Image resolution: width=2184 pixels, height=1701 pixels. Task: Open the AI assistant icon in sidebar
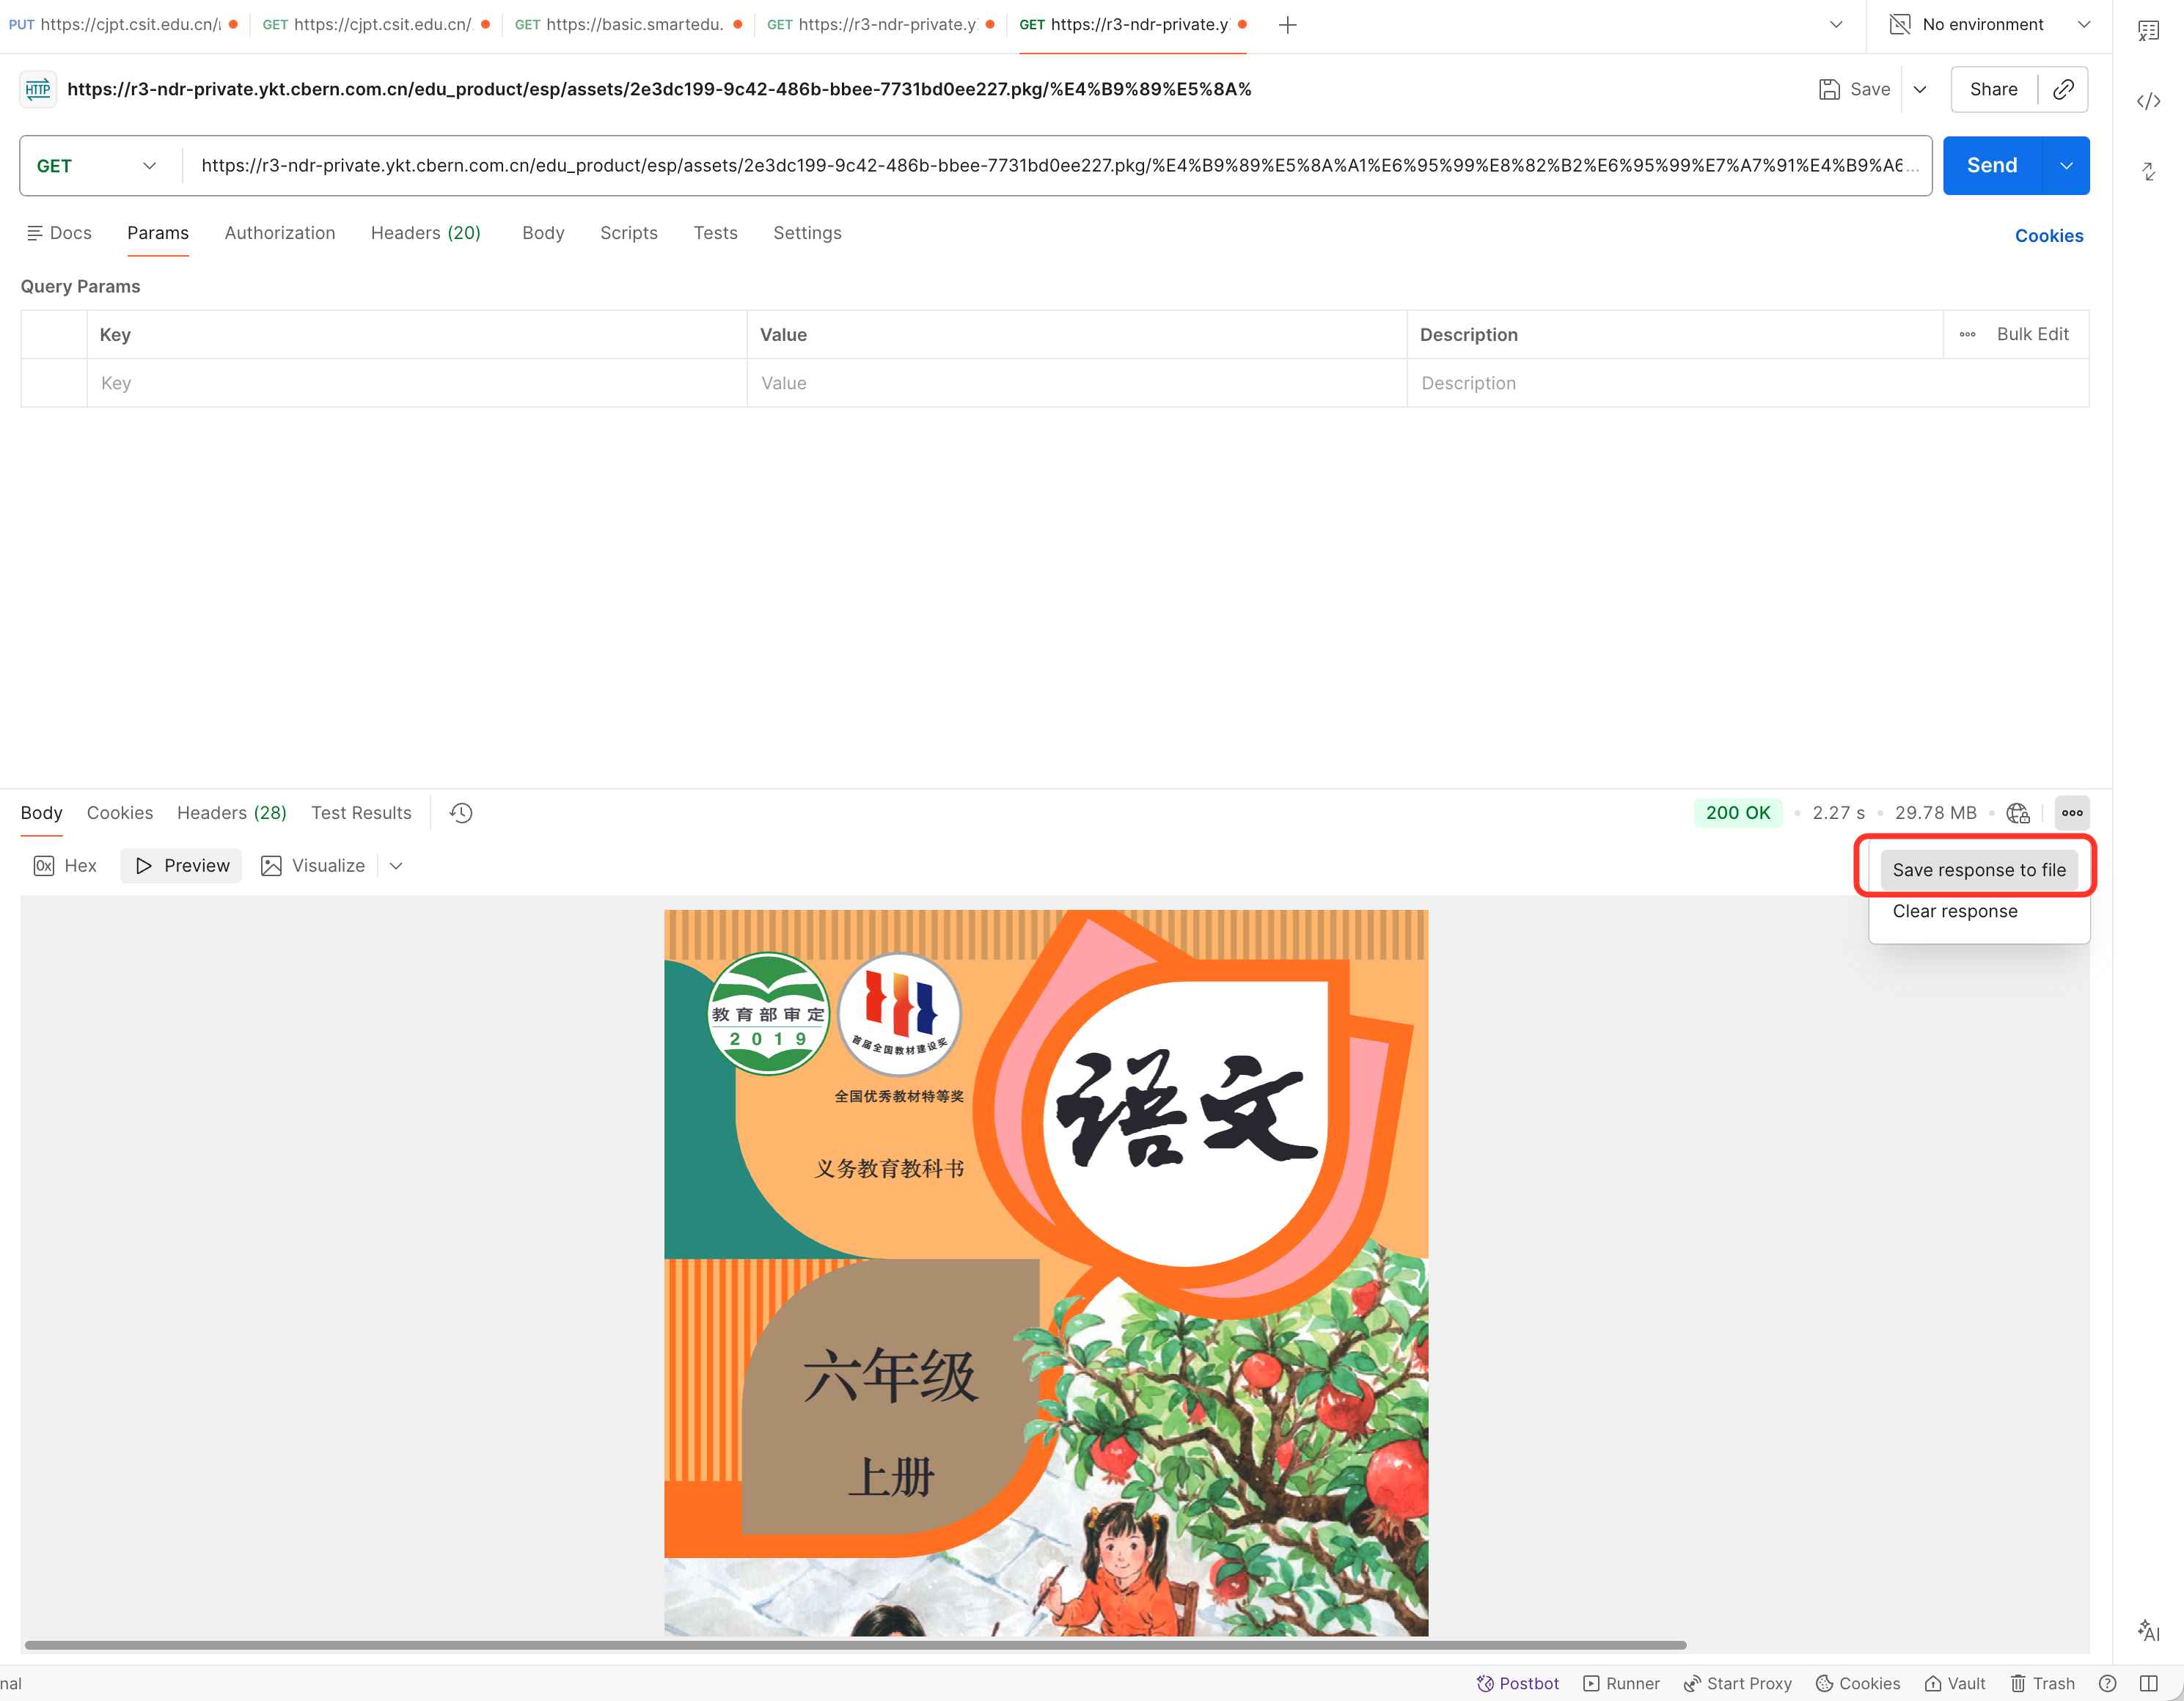coord(2149,1631)
